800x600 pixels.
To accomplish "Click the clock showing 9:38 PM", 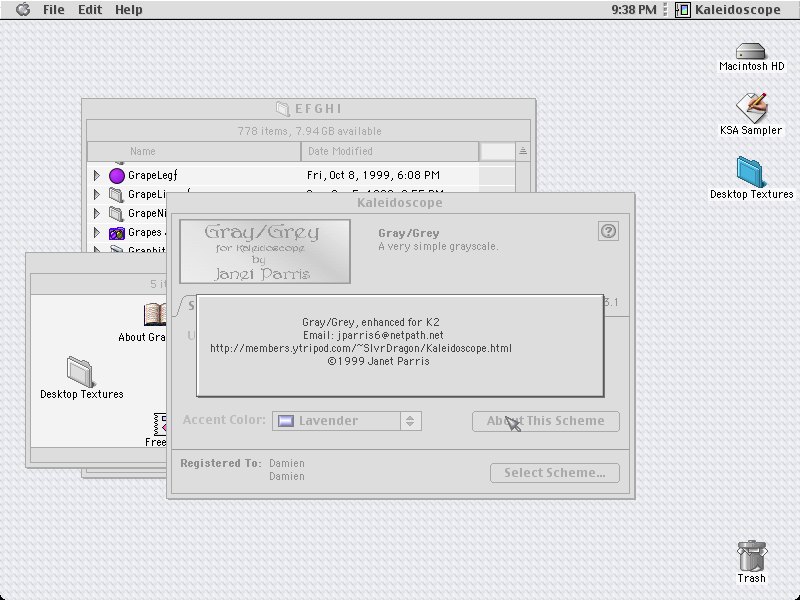I will [634, 10].
